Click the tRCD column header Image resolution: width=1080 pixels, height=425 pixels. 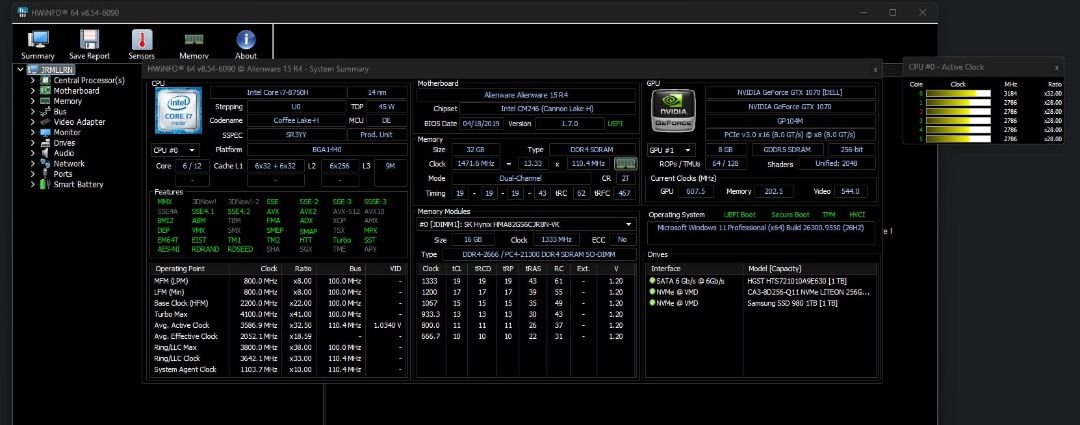pos(482,269)
